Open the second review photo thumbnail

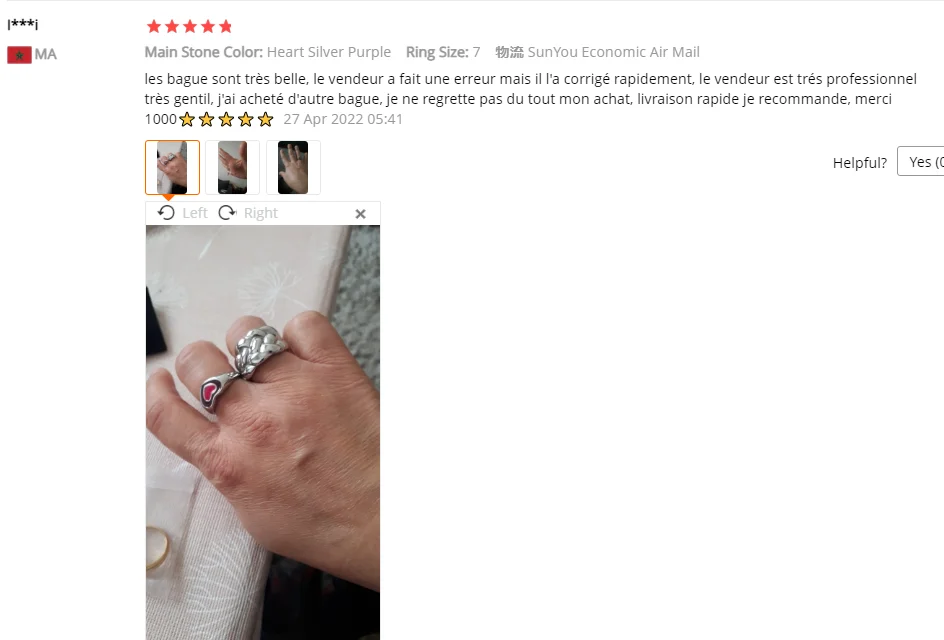(232, 167)
